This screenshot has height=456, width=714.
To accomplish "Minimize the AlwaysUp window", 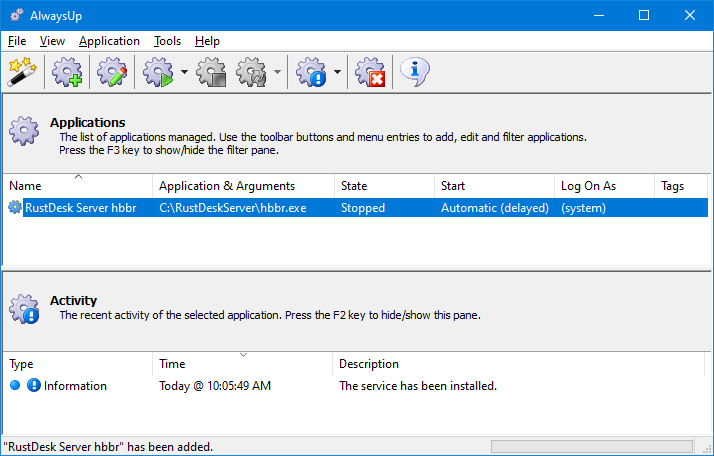I will 599,15.
